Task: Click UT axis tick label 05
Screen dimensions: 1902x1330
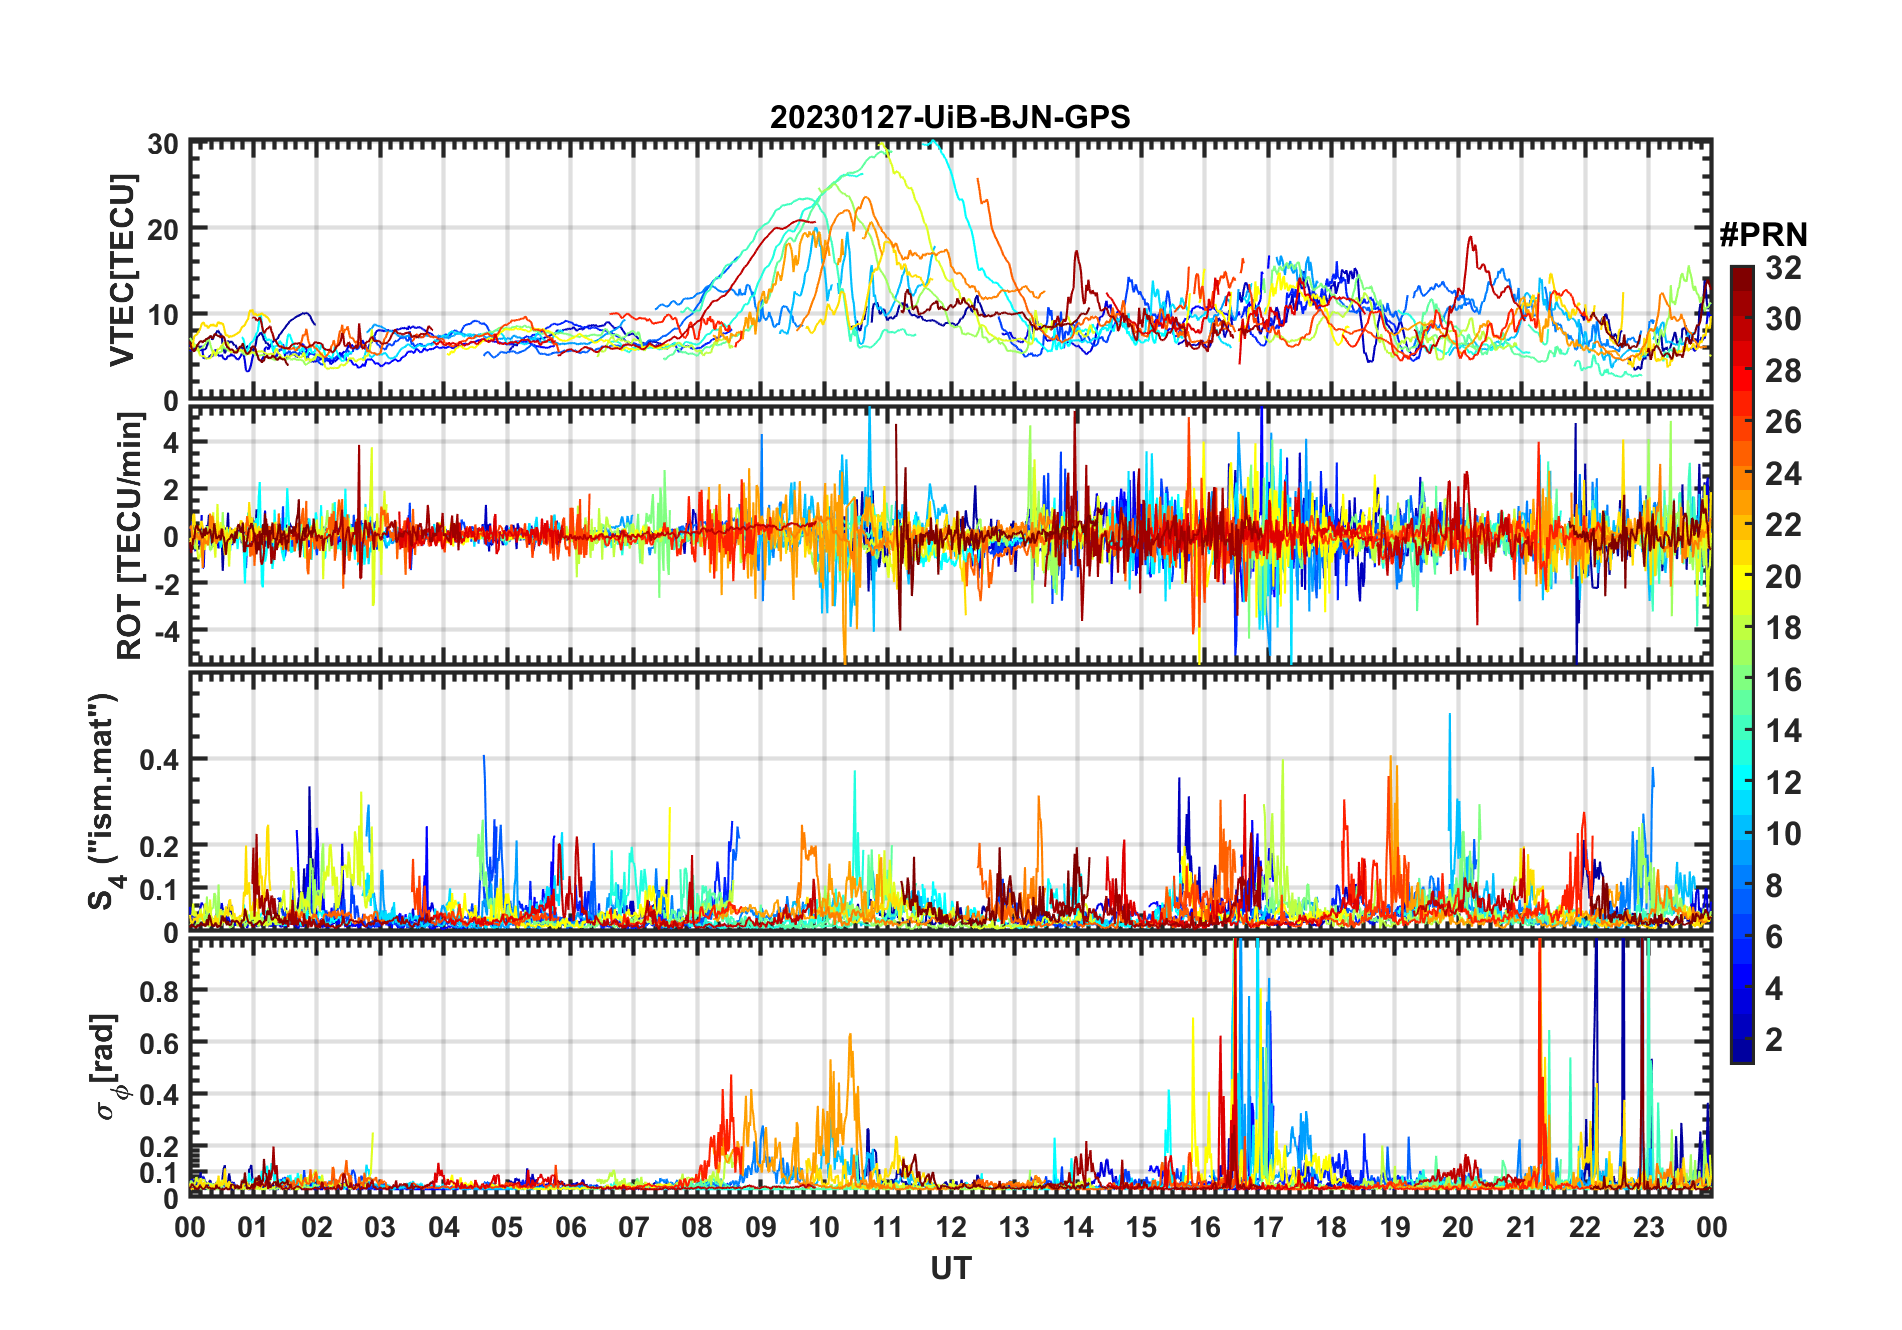Action: 507,1227
